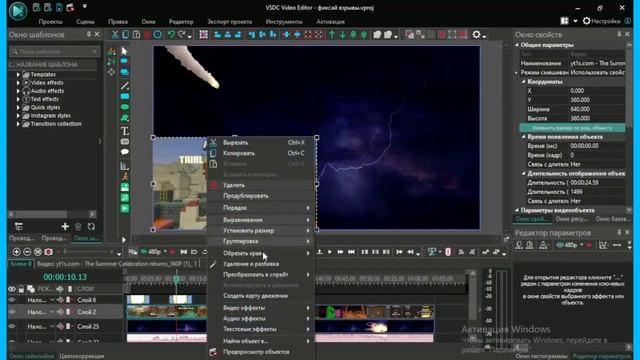
Task: Expand the Video effects tree node
Action: pyautogui.click(x=18, y=83)
